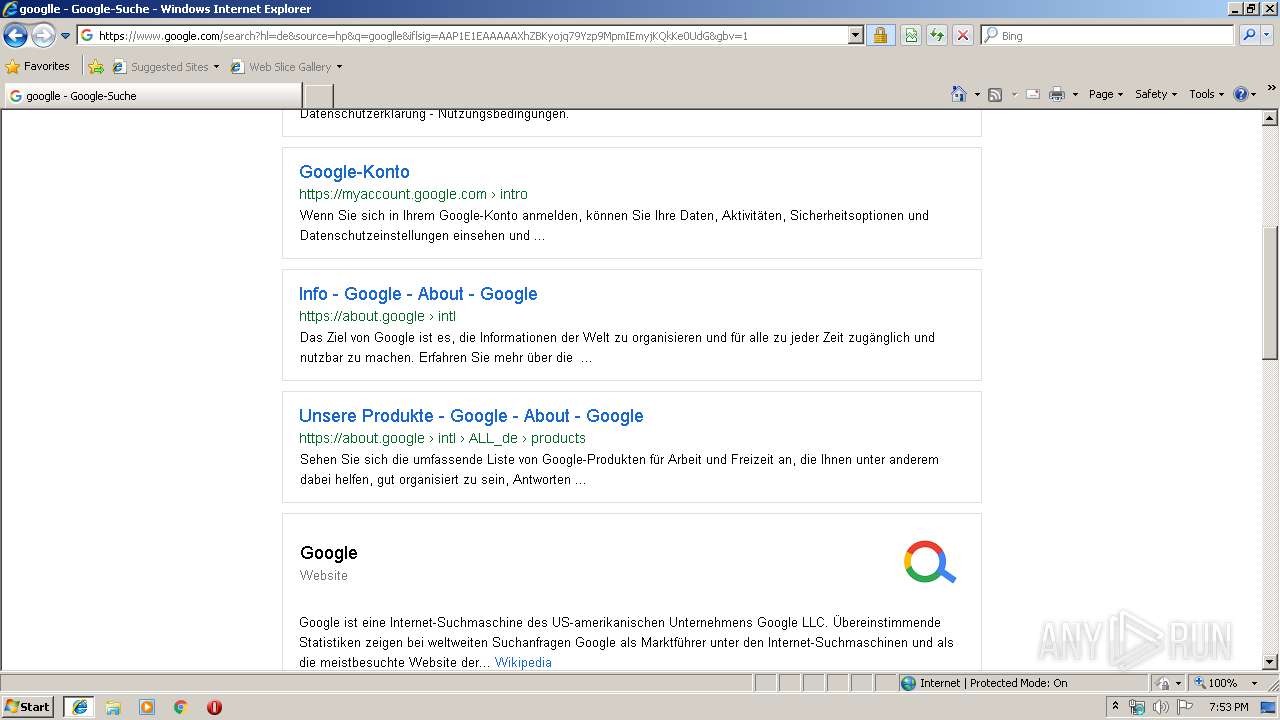
Task: Open the red Opera taskbar icon
Action: (214, 707)
